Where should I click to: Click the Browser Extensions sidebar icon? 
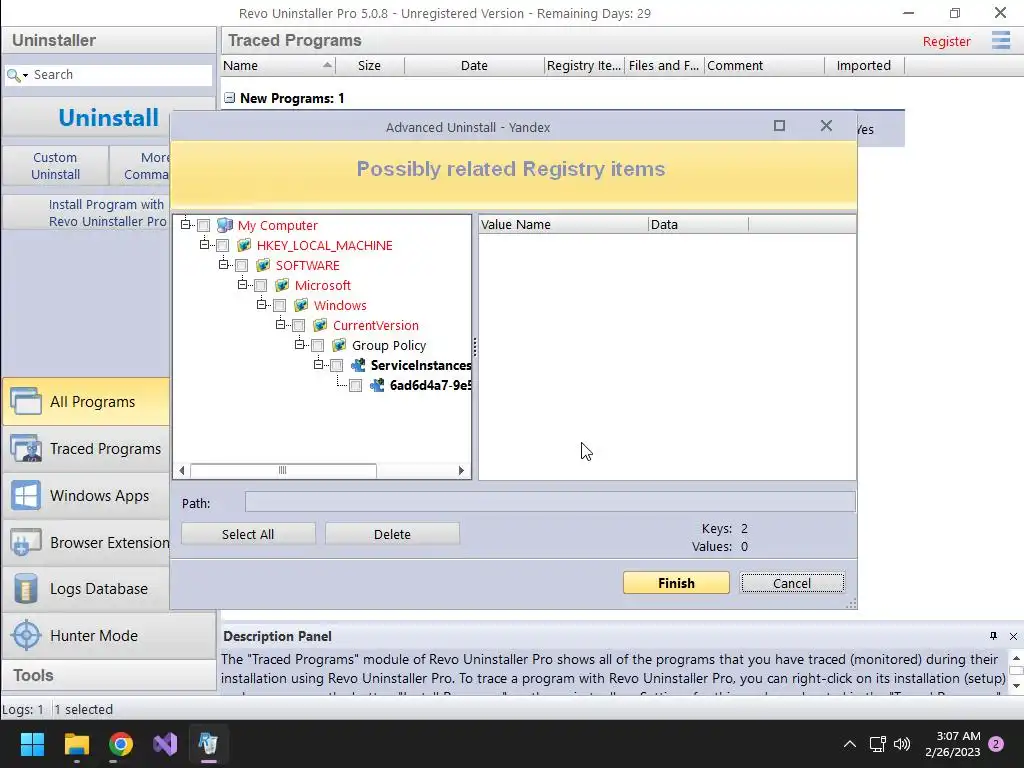click(26, 543)
